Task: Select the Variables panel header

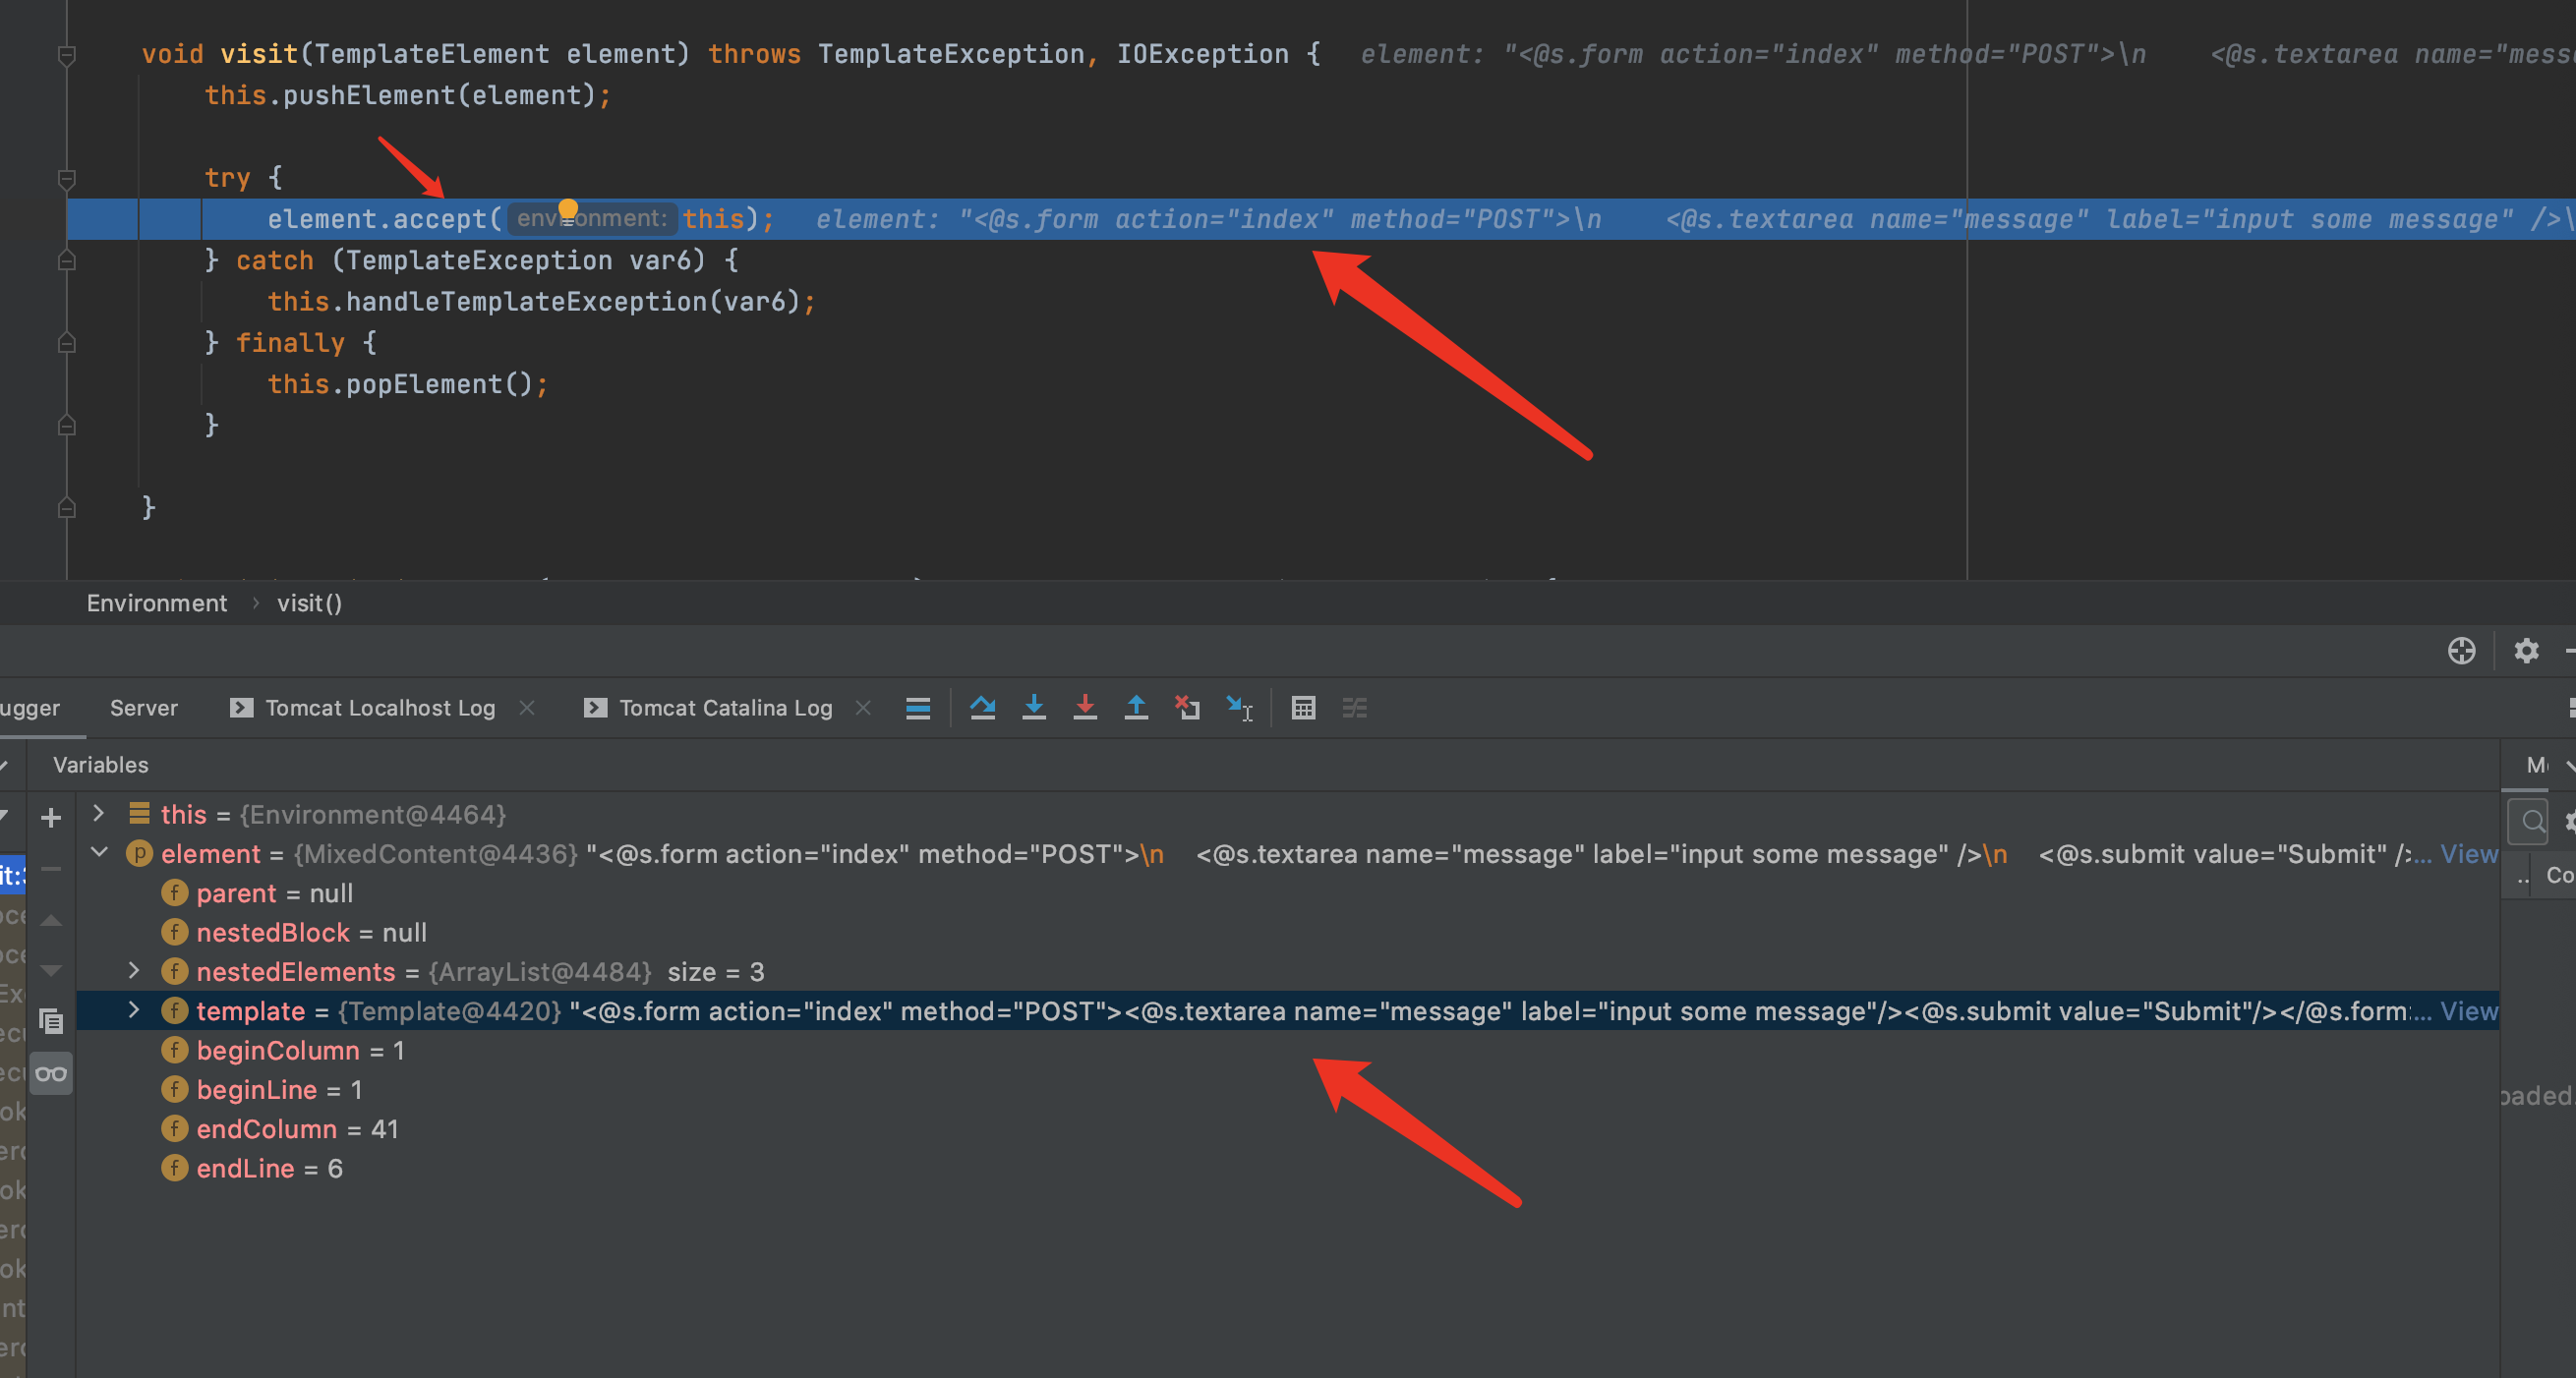Action: [x=100, y=765]
